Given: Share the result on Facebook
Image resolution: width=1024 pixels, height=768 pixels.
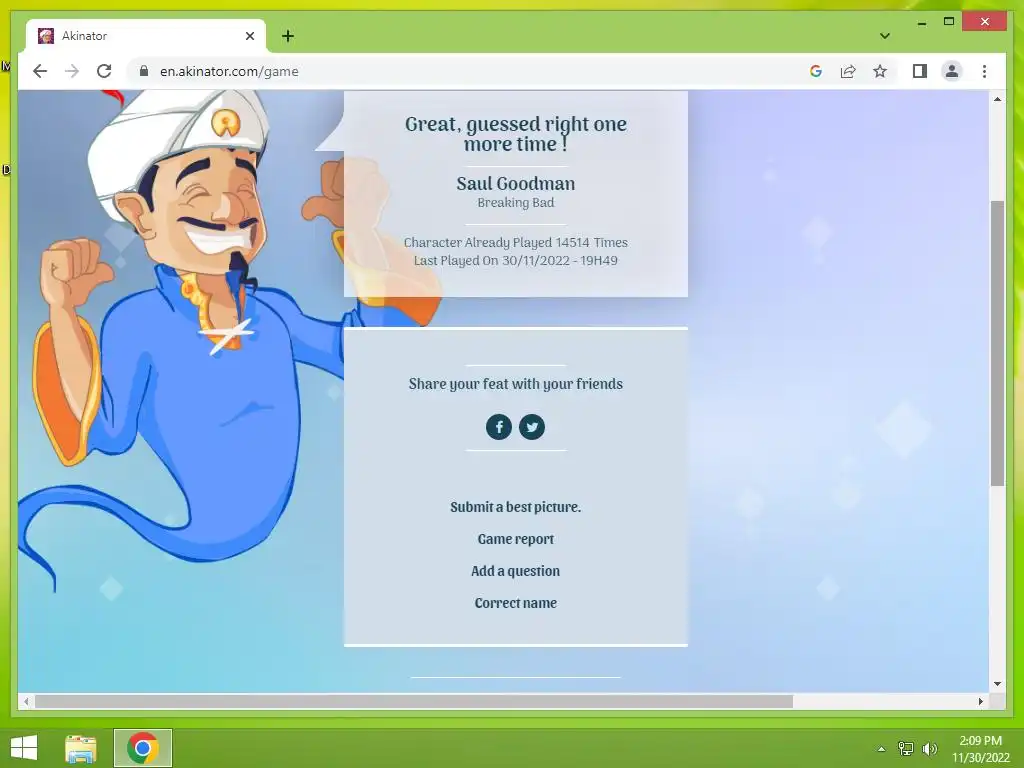Looking at the screenshot, I should click(499, 427).
